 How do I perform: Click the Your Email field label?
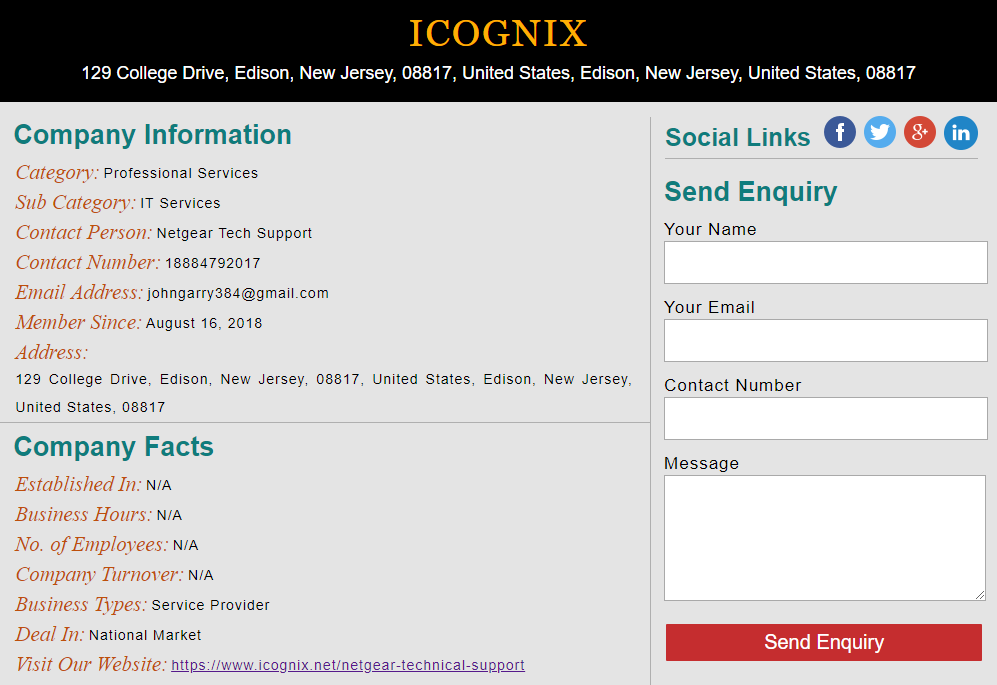(709, 307)
